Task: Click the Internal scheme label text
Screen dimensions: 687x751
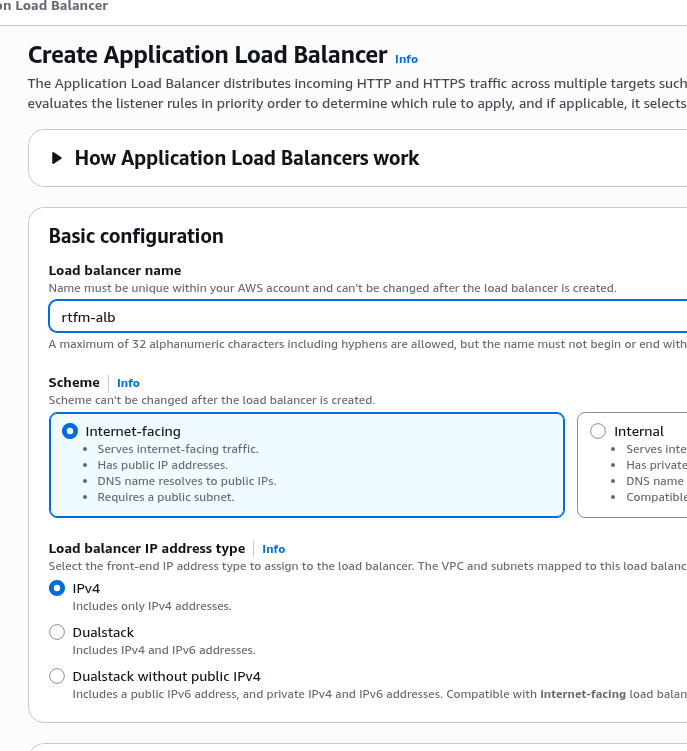Action: click(x=639, y=431)
